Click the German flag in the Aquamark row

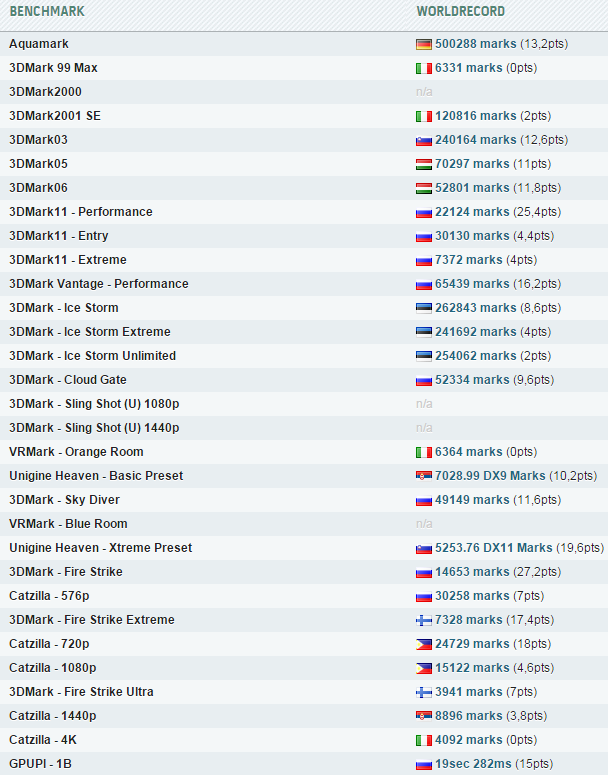click(x=424, y=44)
